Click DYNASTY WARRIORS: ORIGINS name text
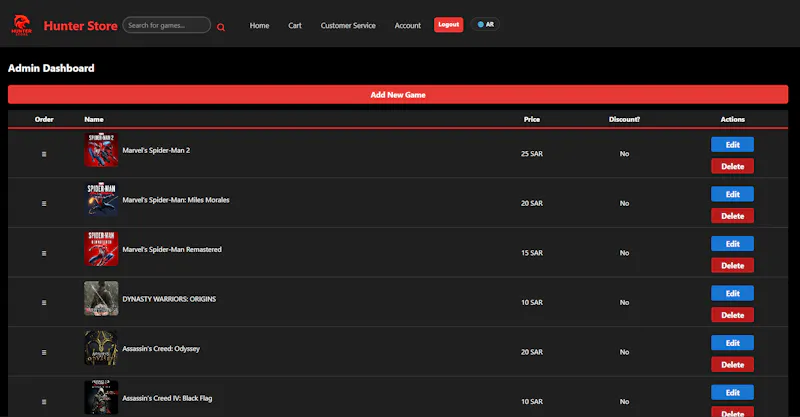 click(x=169, y=299)
